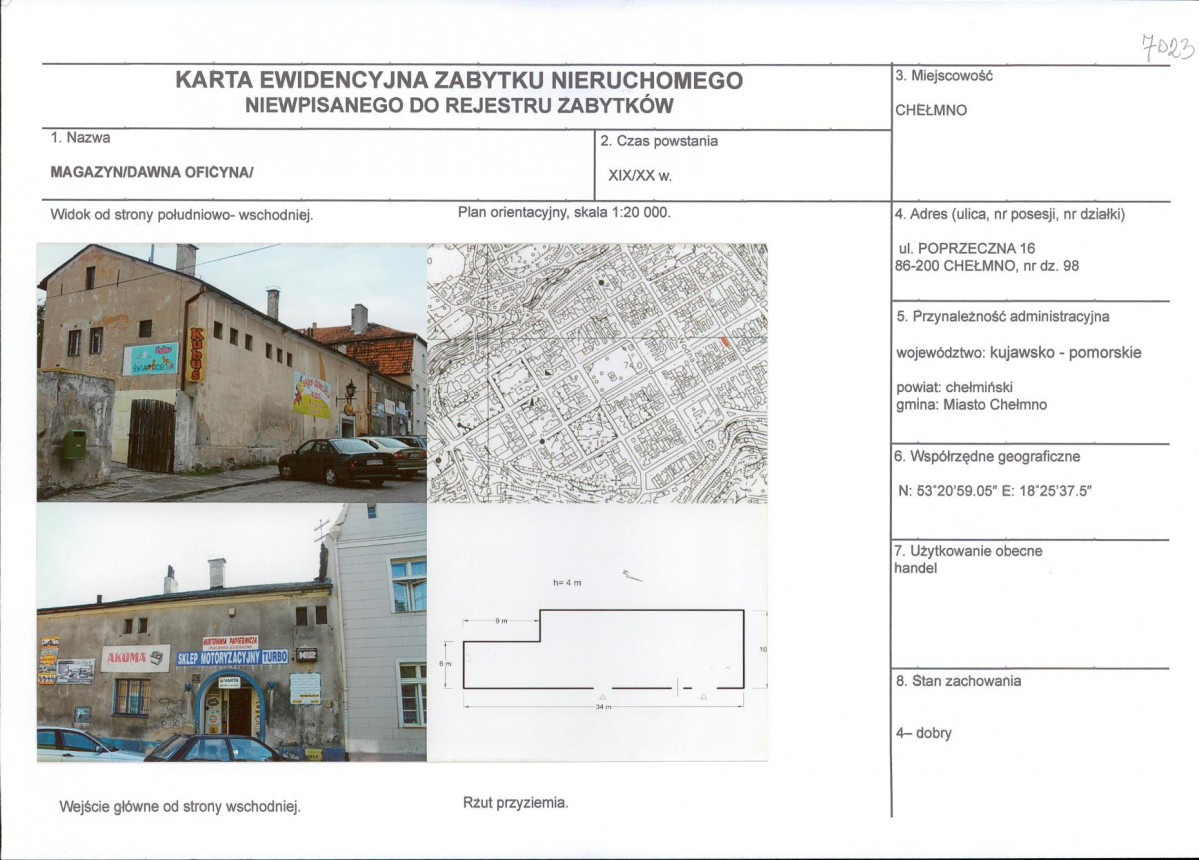Click the red marked building on the map

726,342
